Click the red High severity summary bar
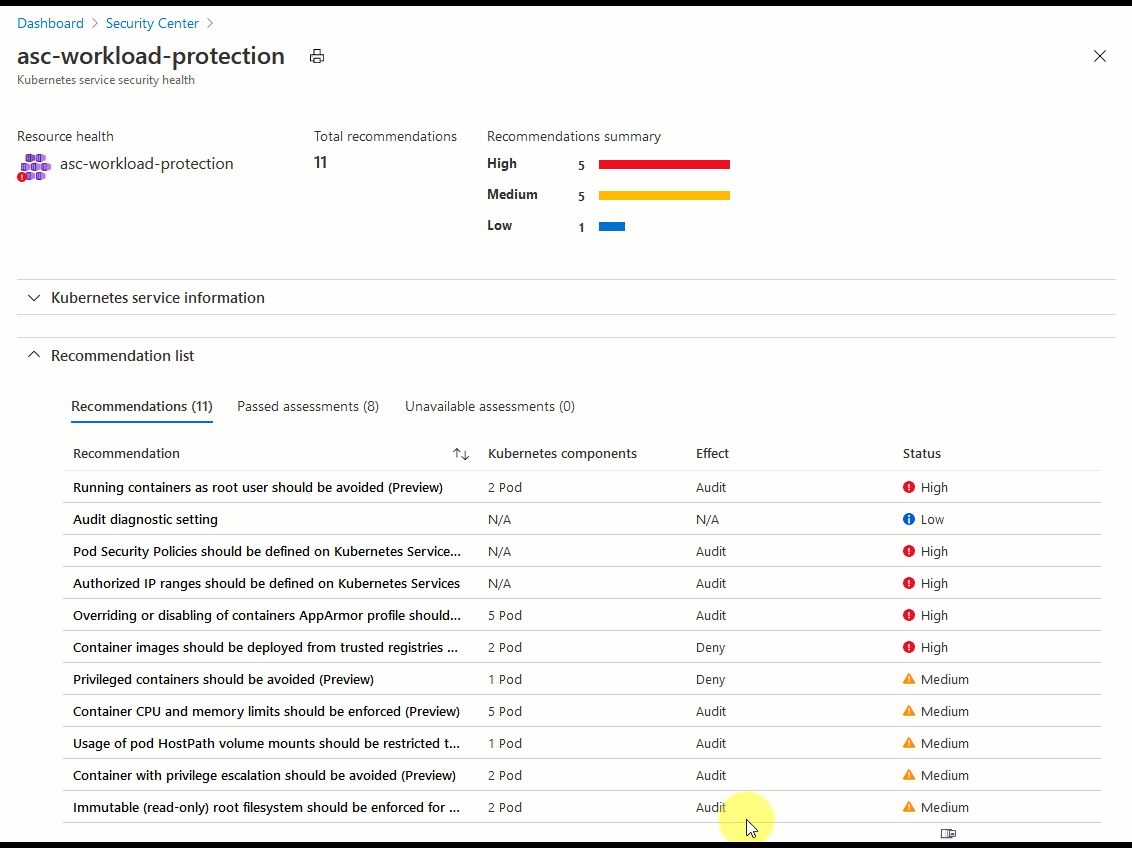The image size is (1132, 848). [663, 164]
